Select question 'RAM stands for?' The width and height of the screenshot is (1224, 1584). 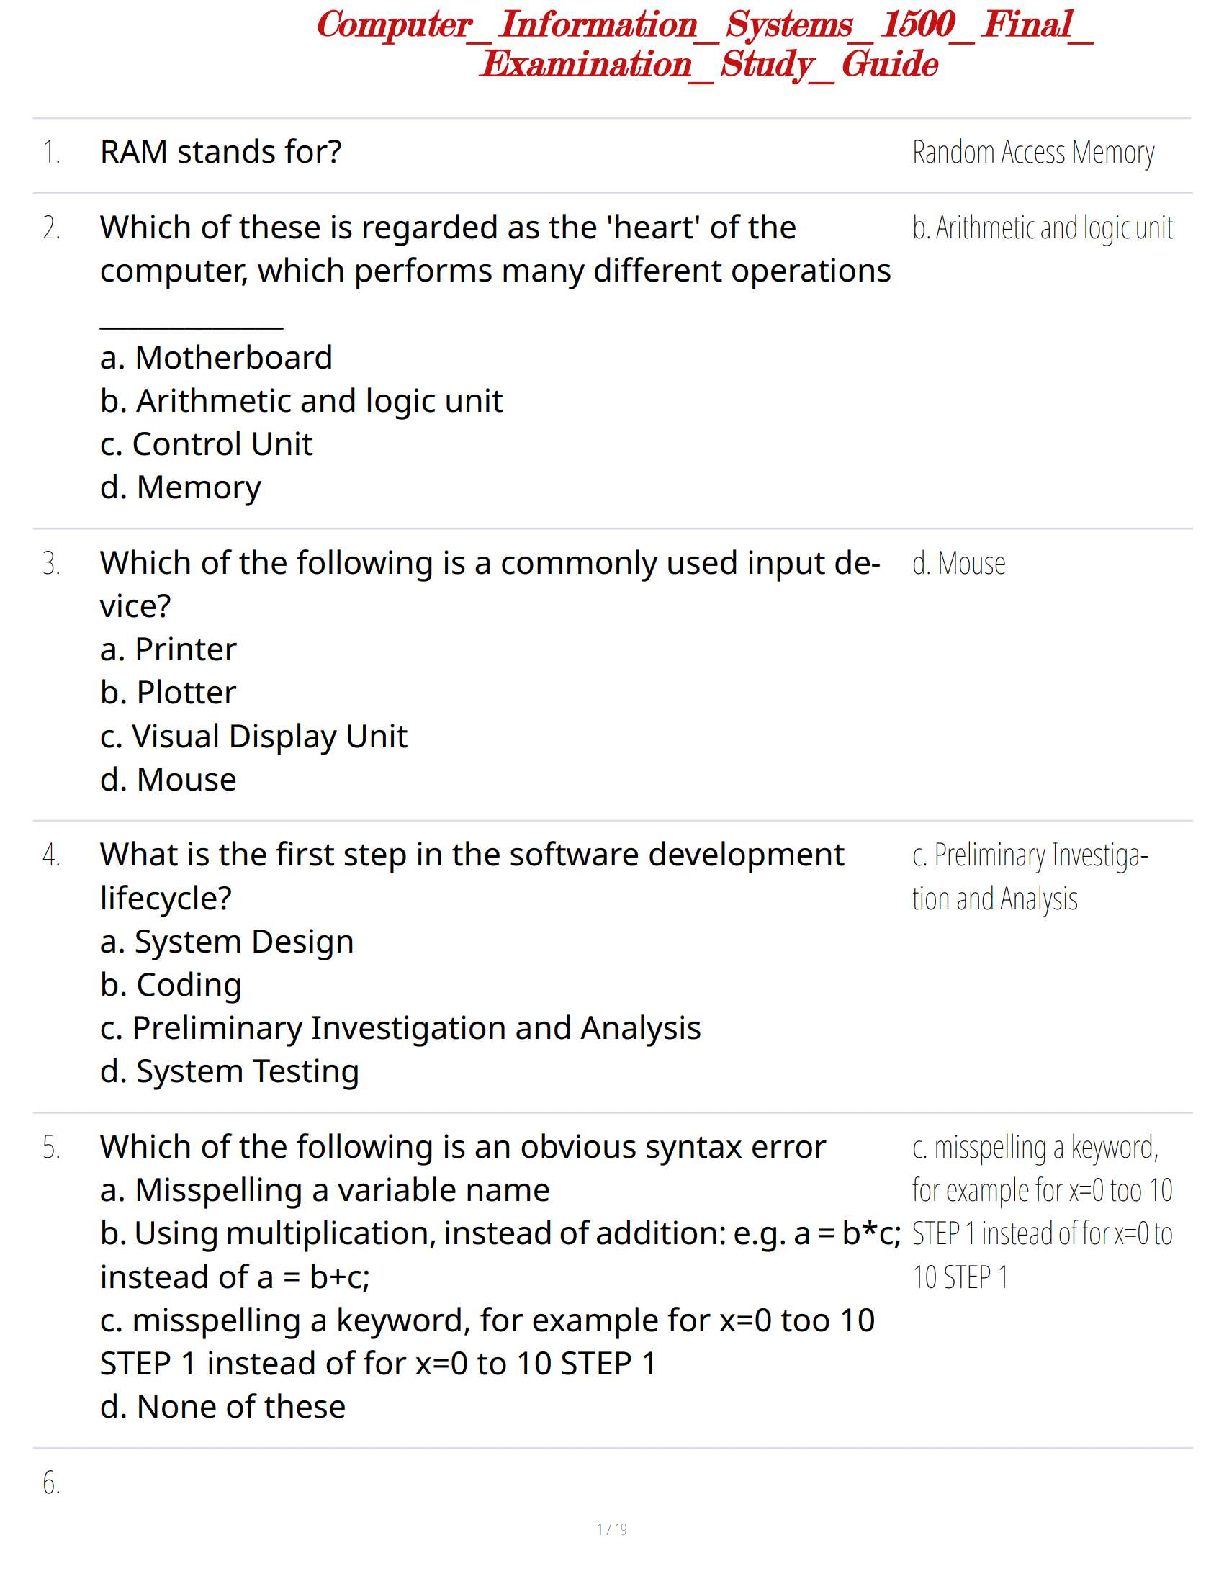pyautogui.click(x=221, y=152)
